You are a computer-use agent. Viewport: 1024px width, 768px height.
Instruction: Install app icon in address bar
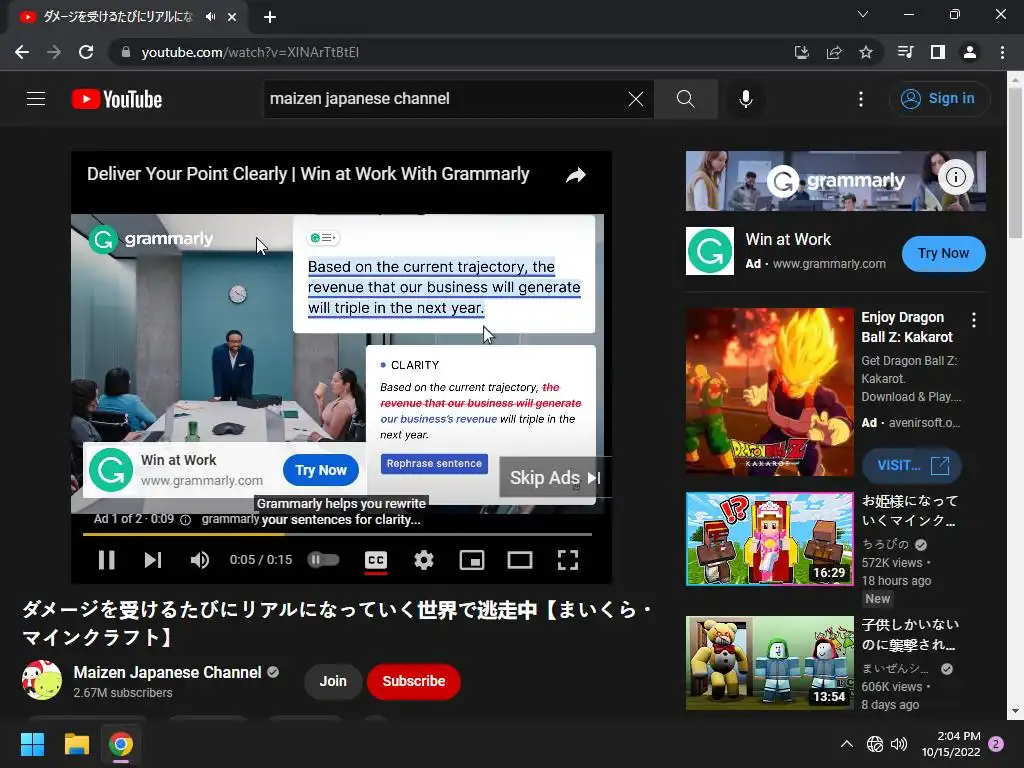801,52
